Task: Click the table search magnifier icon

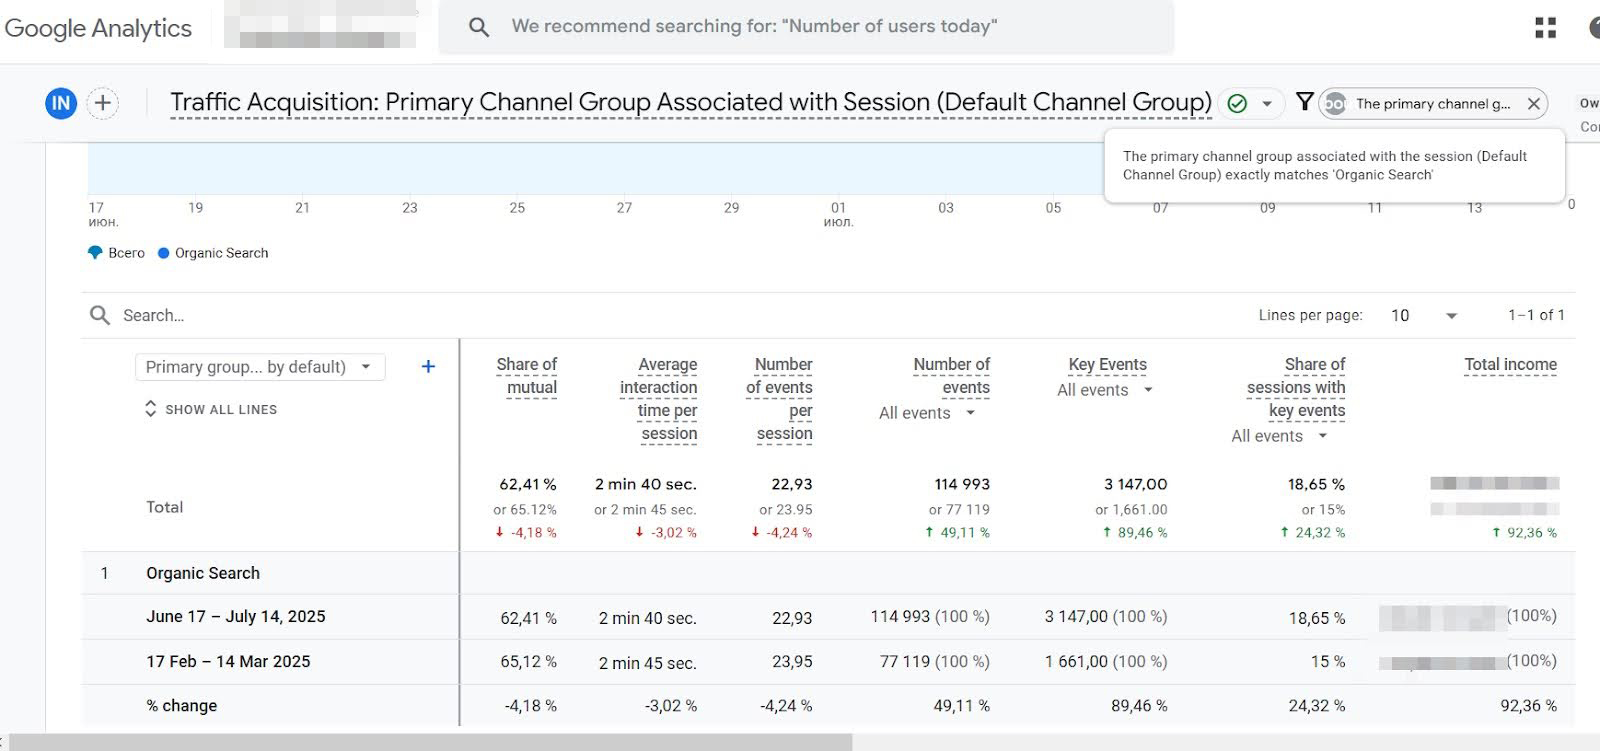Action: (x=100, y=315)
